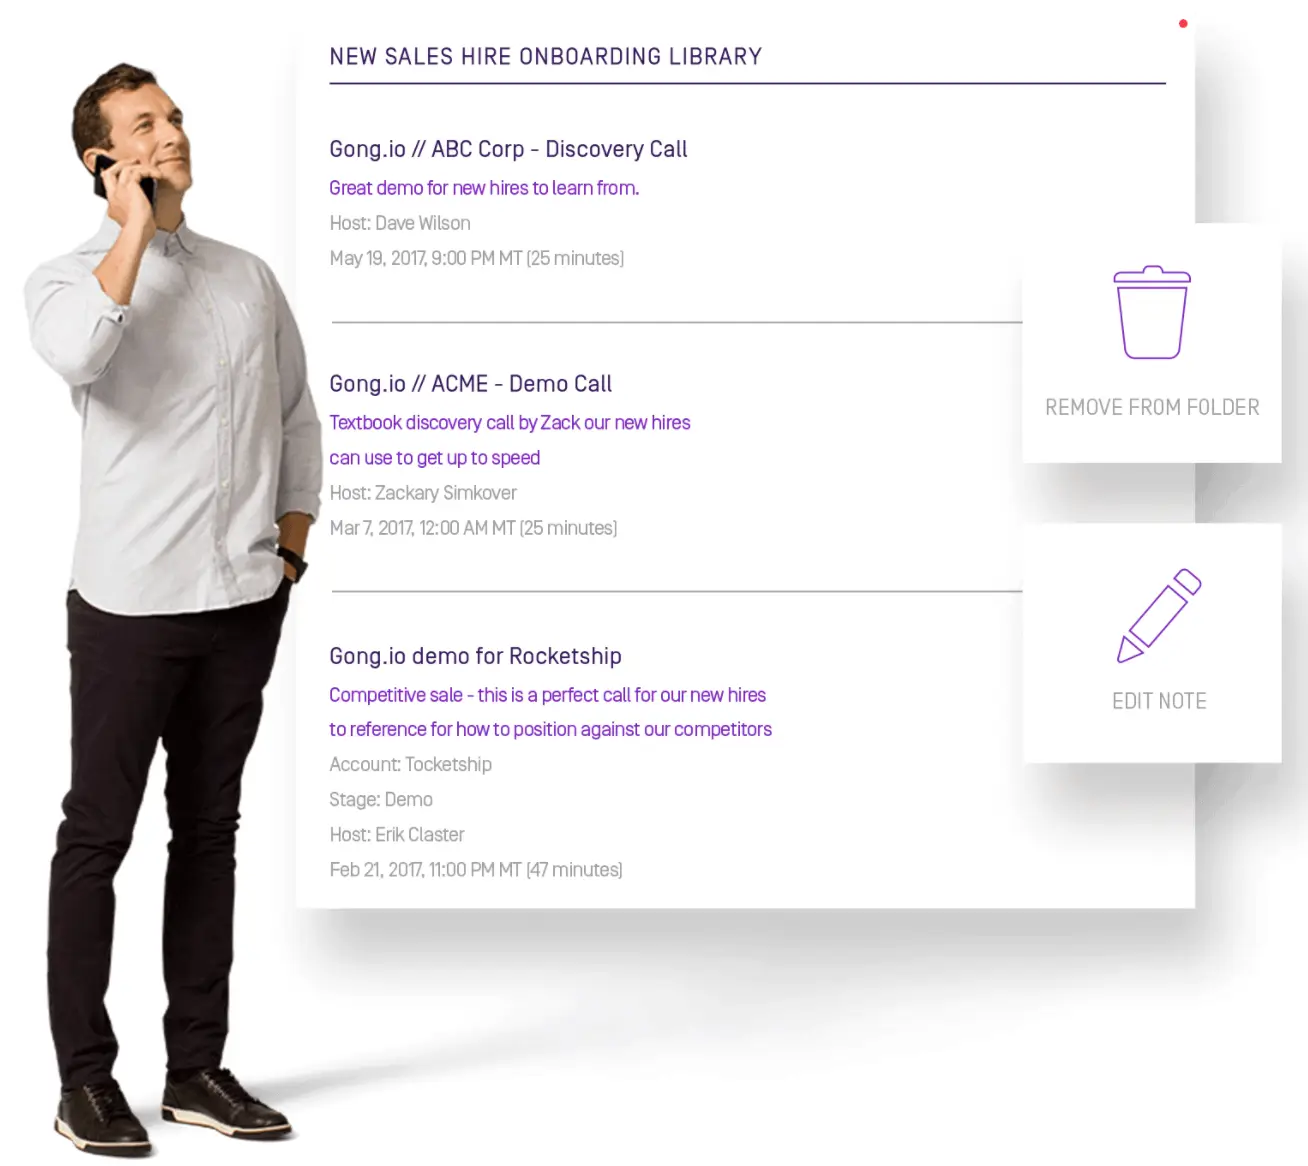The width and height of the screenshot is (1308, 1166).
Task: Select the New Sales Hire Onboarding Library heading
Action: [545, 56]
